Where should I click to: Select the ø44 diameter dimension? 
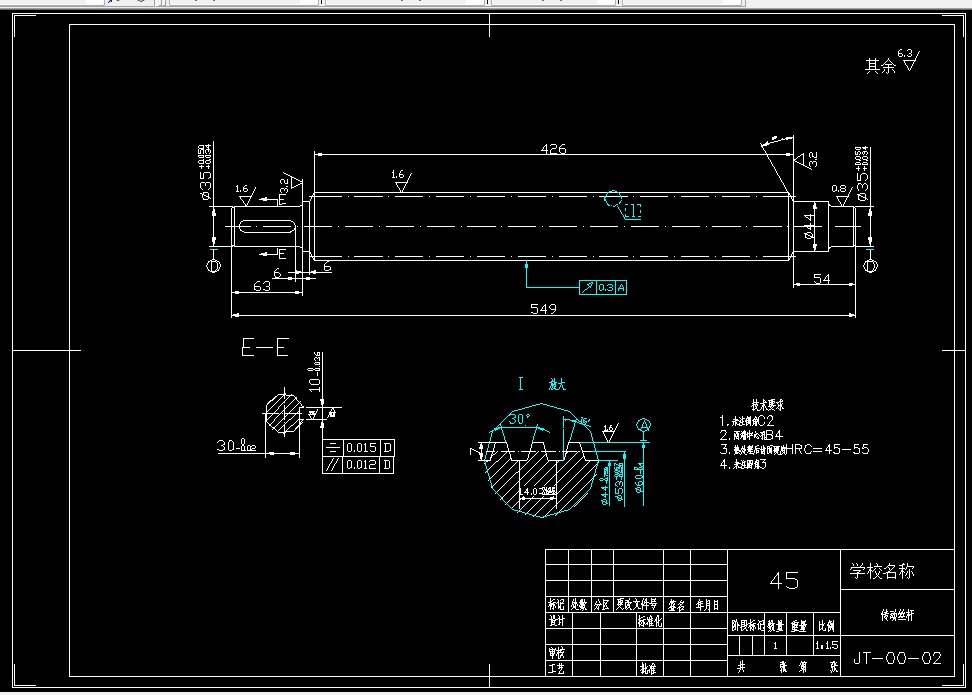coord(810,226)
